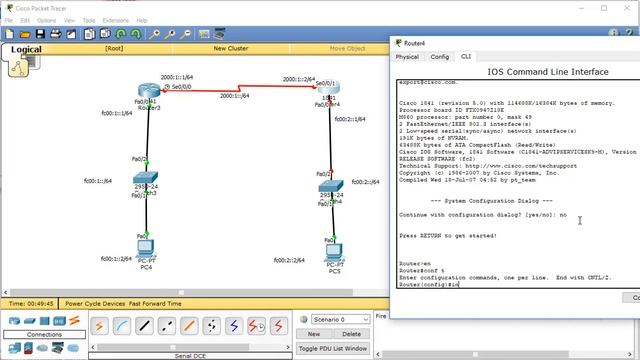Select the End Devices category icon
Image resolution: width=640 pixels, height=360 pixels.
click(14, 348)
